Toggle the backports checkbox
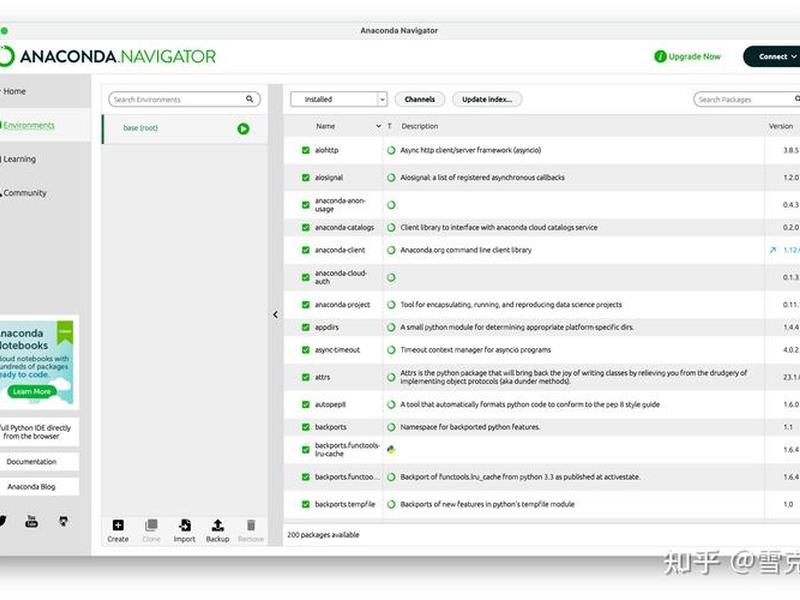 [306, 427]
